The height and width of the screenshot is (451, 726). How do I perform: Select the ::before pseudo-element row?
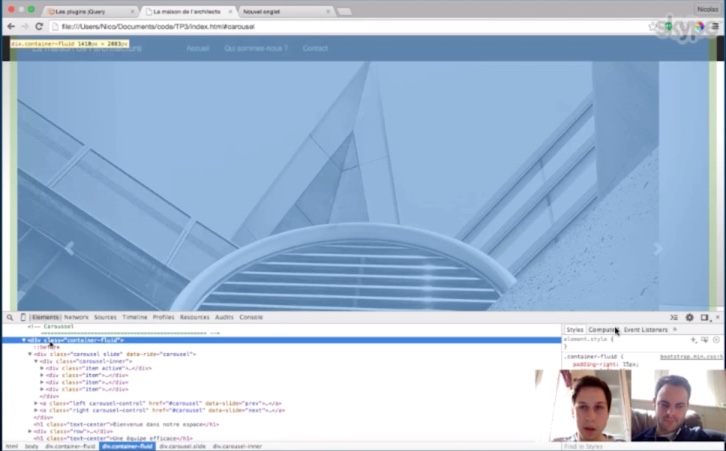coord(47,347)
